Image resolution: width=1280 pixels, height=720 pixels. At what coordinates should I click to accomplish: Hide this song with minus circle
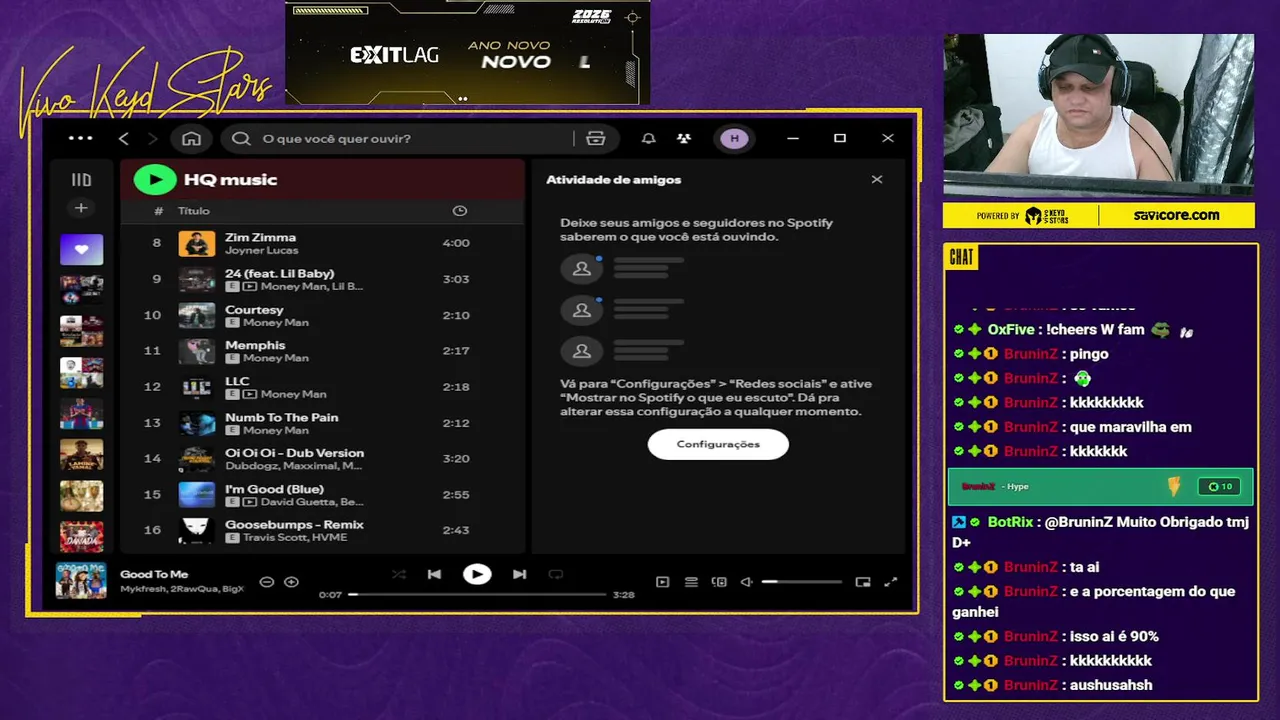[266, 581]
